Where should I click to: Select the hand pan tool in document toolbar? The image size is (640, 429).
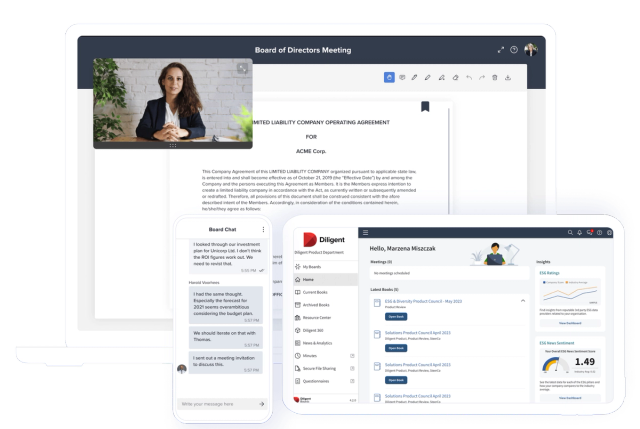pos(389,77)
